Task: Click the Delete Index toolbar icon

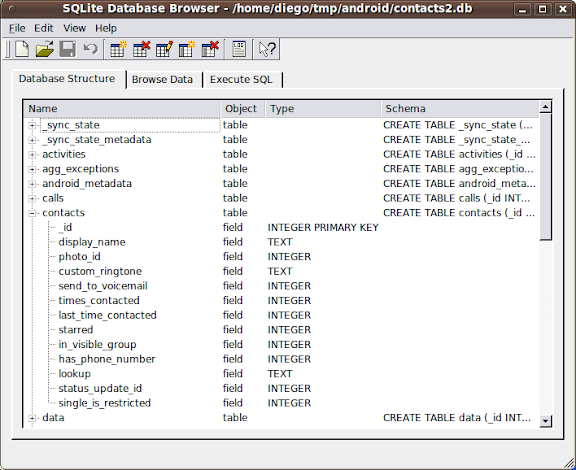Action: pyautogui.click(x=210, y=49)
